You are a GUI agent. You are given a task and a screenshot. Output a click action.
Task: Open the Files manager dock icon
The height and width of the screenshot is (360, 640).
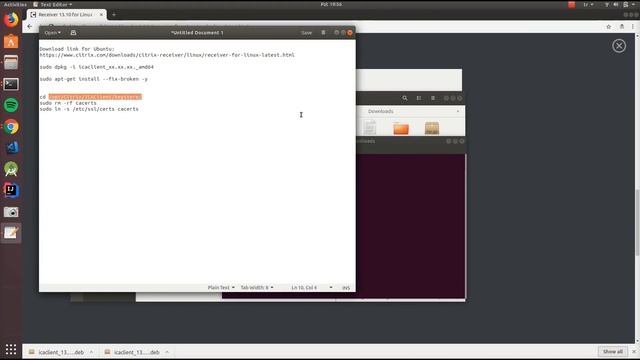tap(11, 63)
